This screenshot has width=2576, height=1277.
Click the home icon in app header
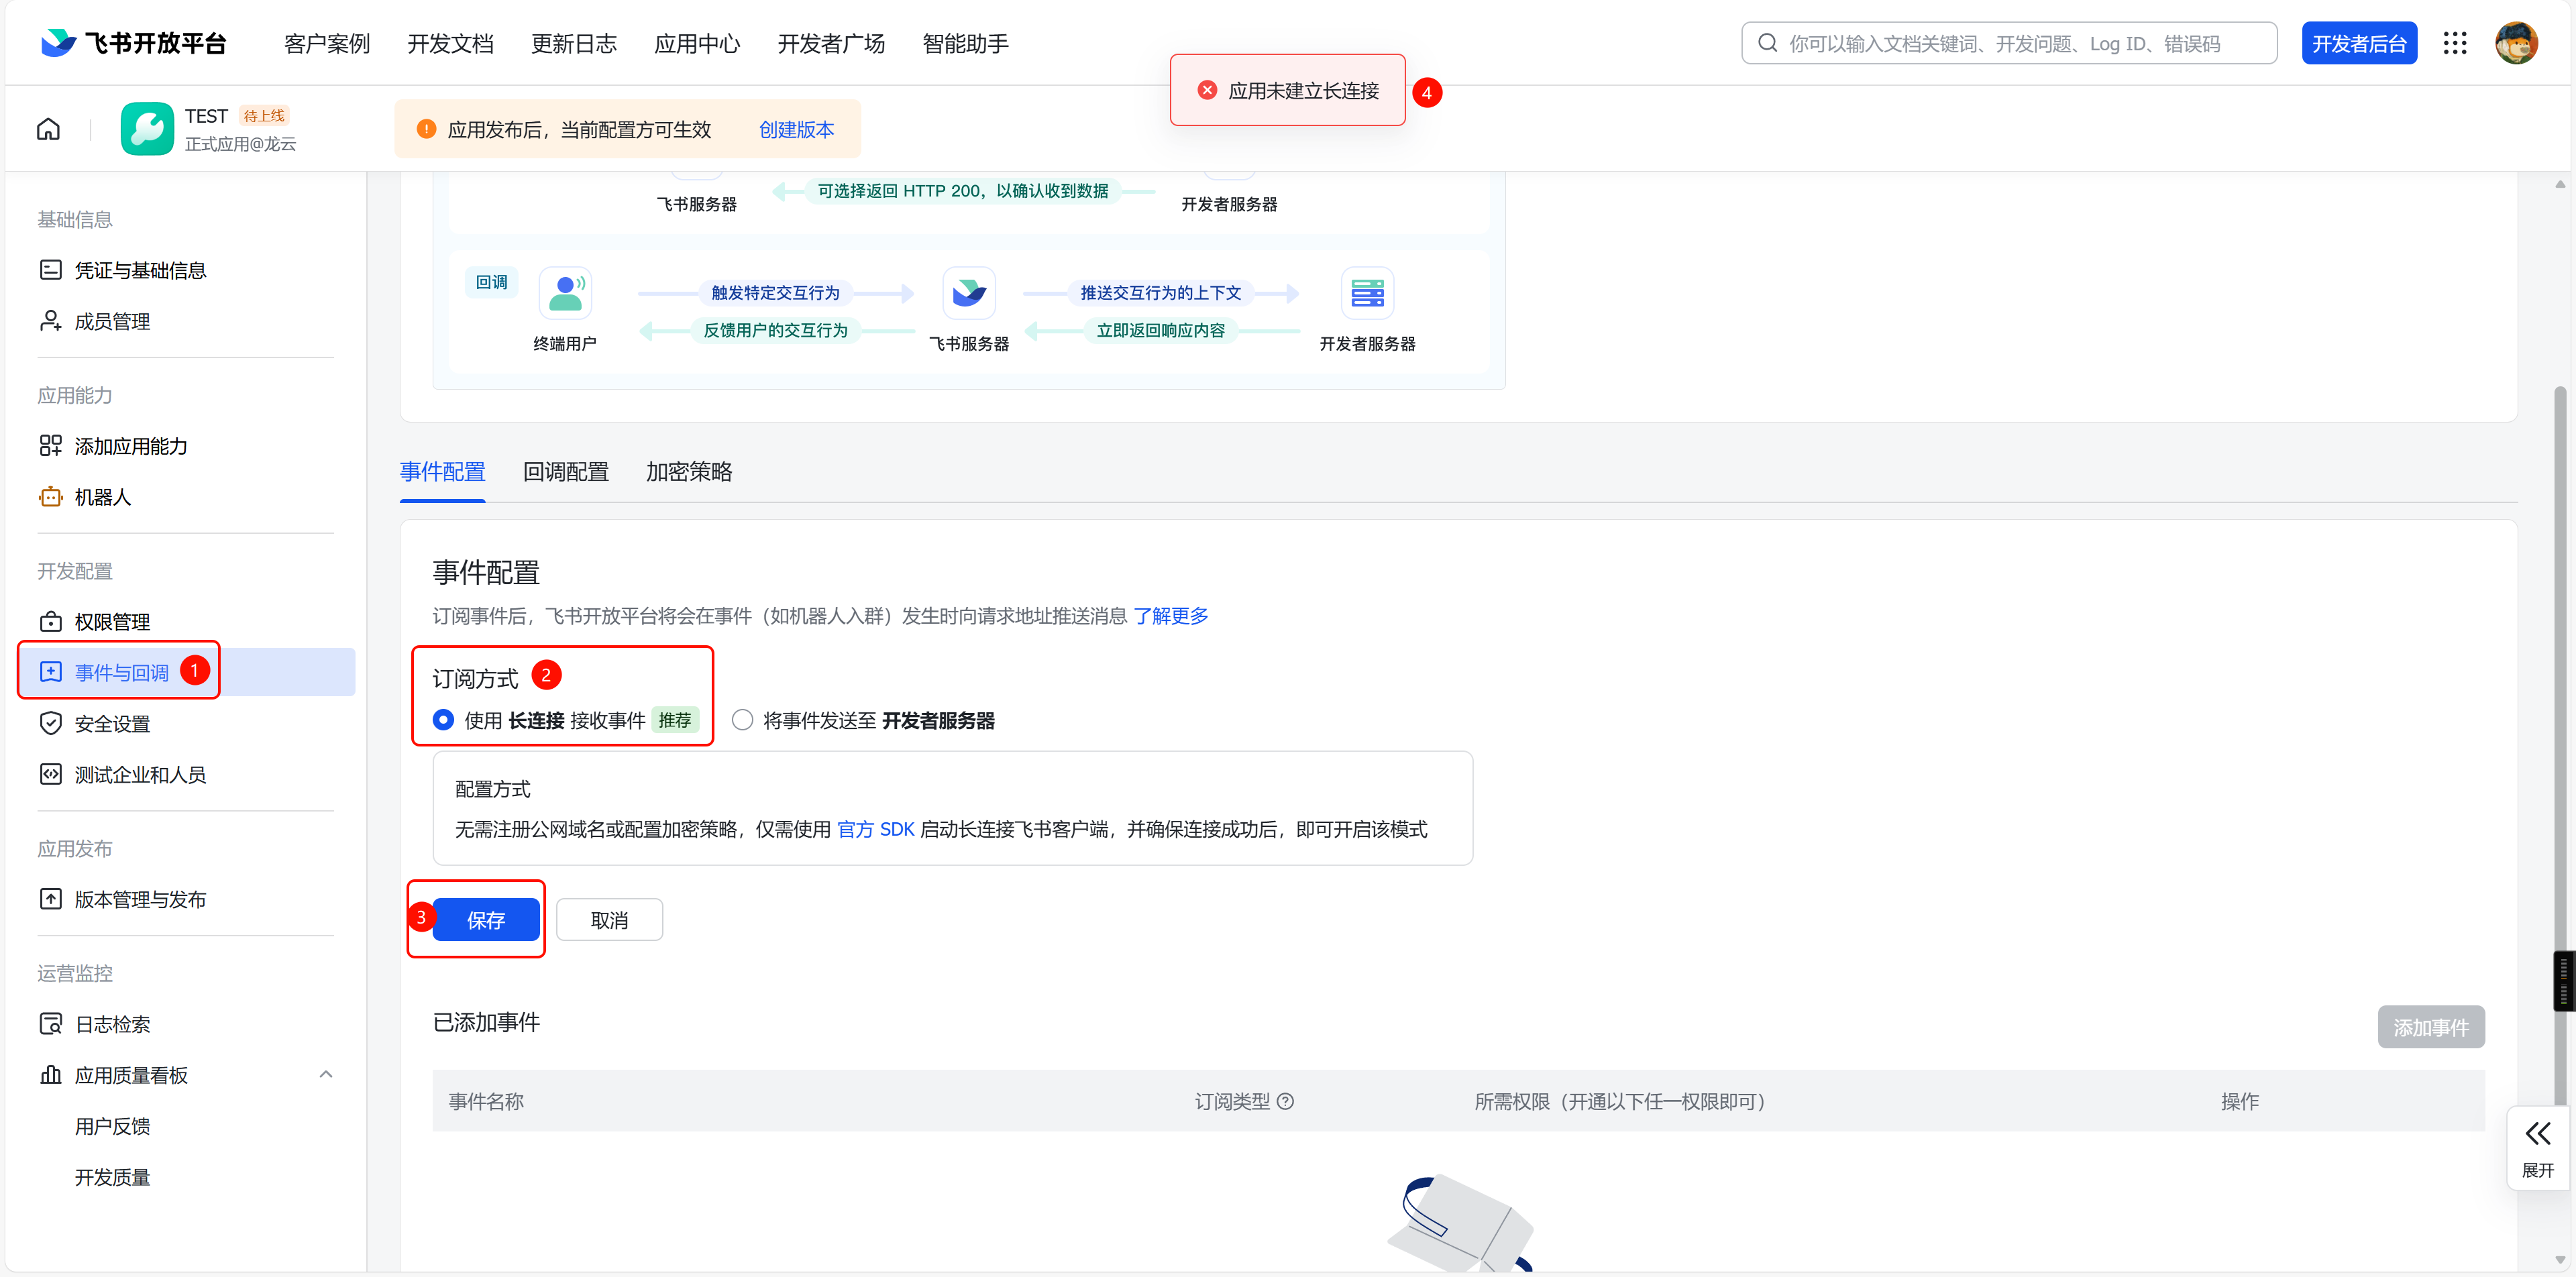[48, 129]
